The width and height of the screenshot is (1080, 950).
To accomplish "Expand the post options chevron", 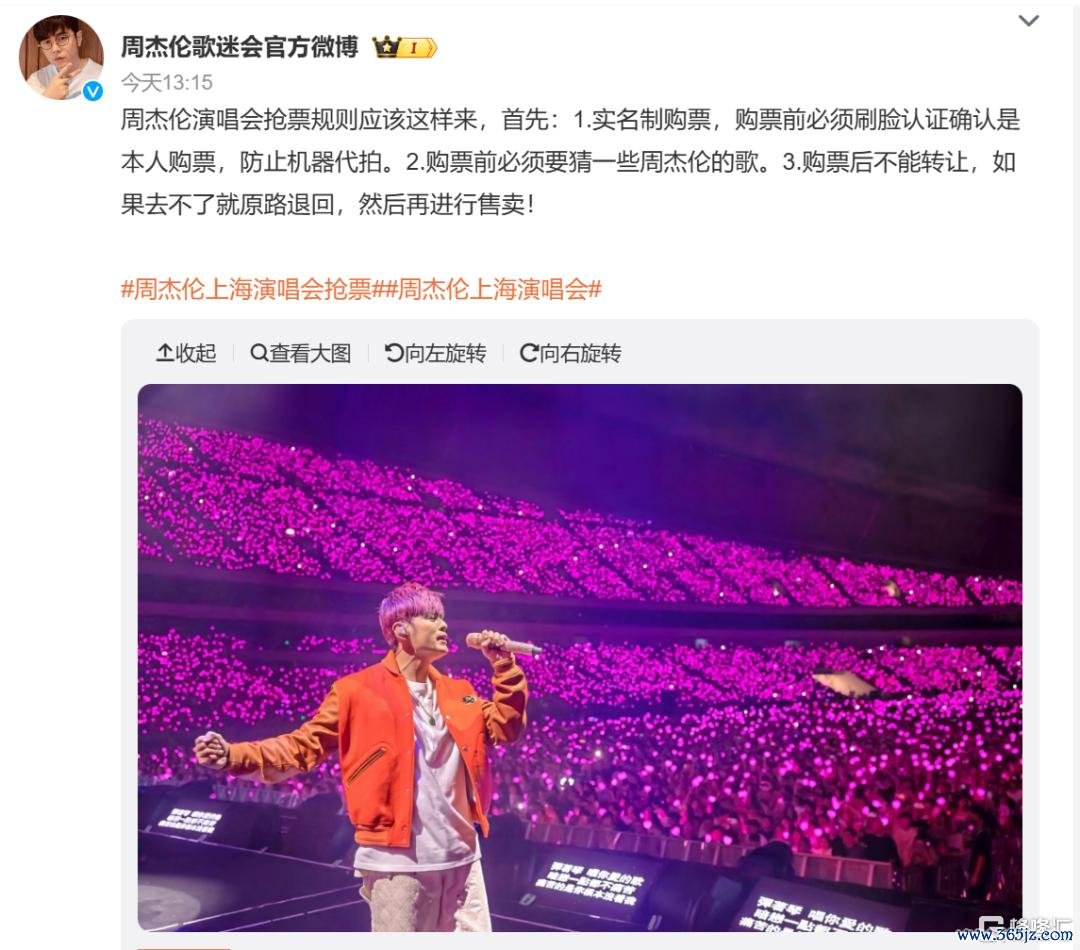I will (x=1028, y=21).
